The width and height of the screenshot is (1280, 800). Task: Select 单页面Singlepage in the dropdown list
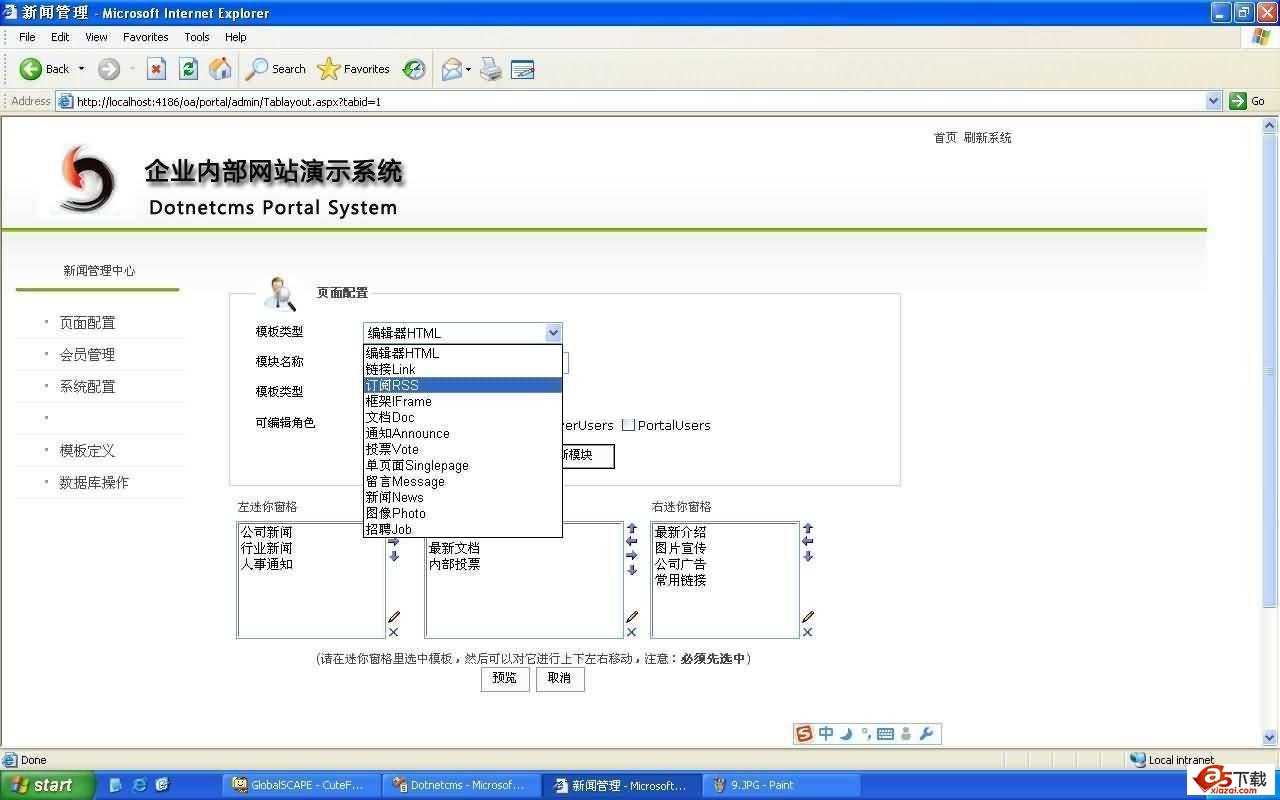point(462,465)
